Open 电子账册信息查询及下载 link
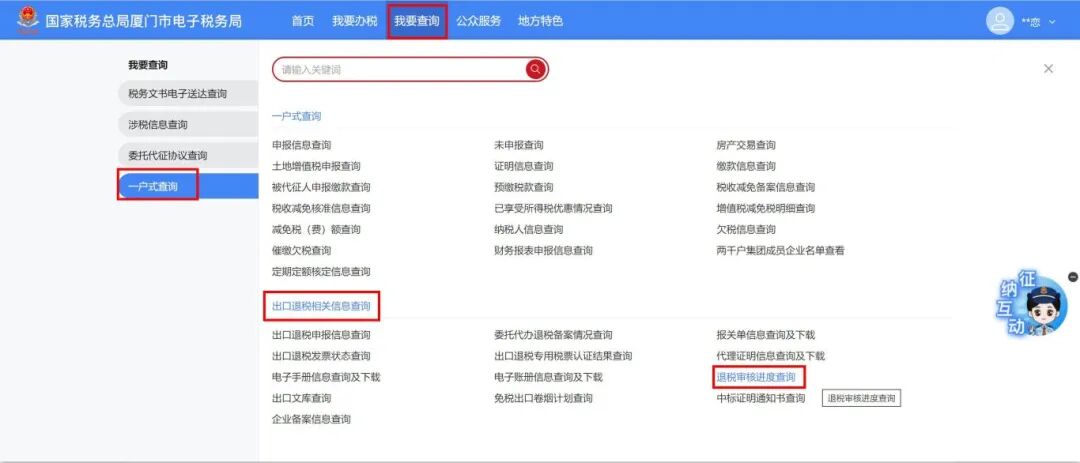 (x=548, y=377)
